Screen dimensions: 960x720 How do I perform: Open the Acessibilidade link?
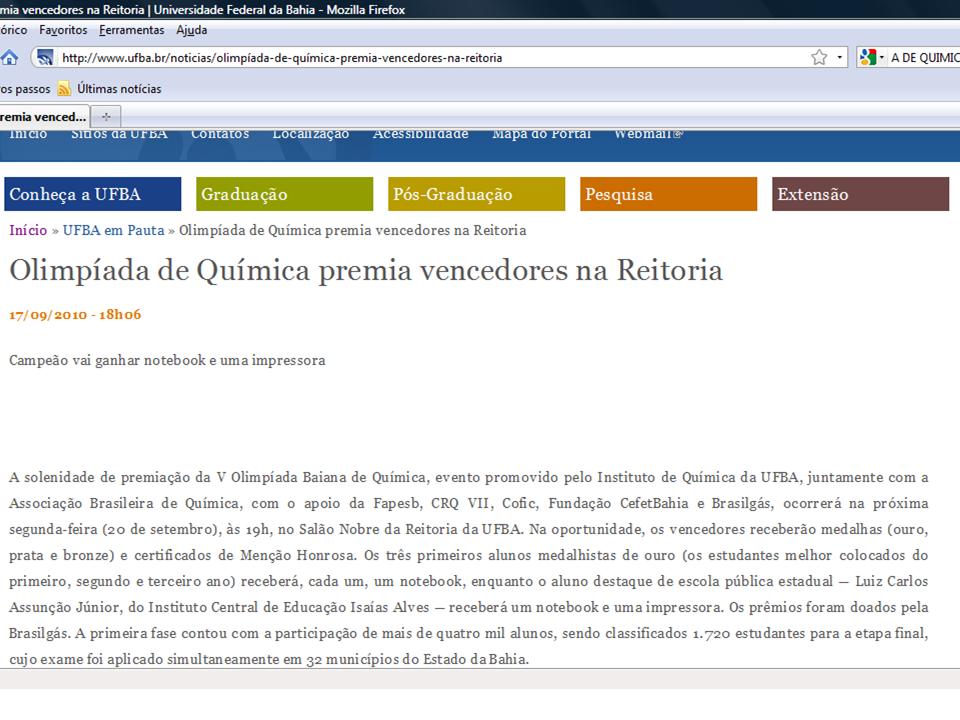(421, 133)
